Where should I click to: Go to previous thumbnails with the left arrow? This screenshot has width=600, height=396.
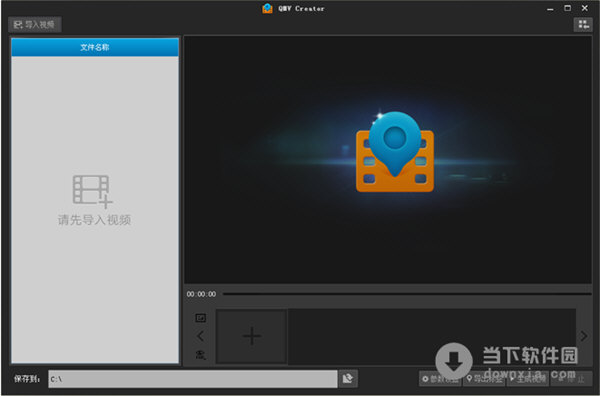pos(201,336)
